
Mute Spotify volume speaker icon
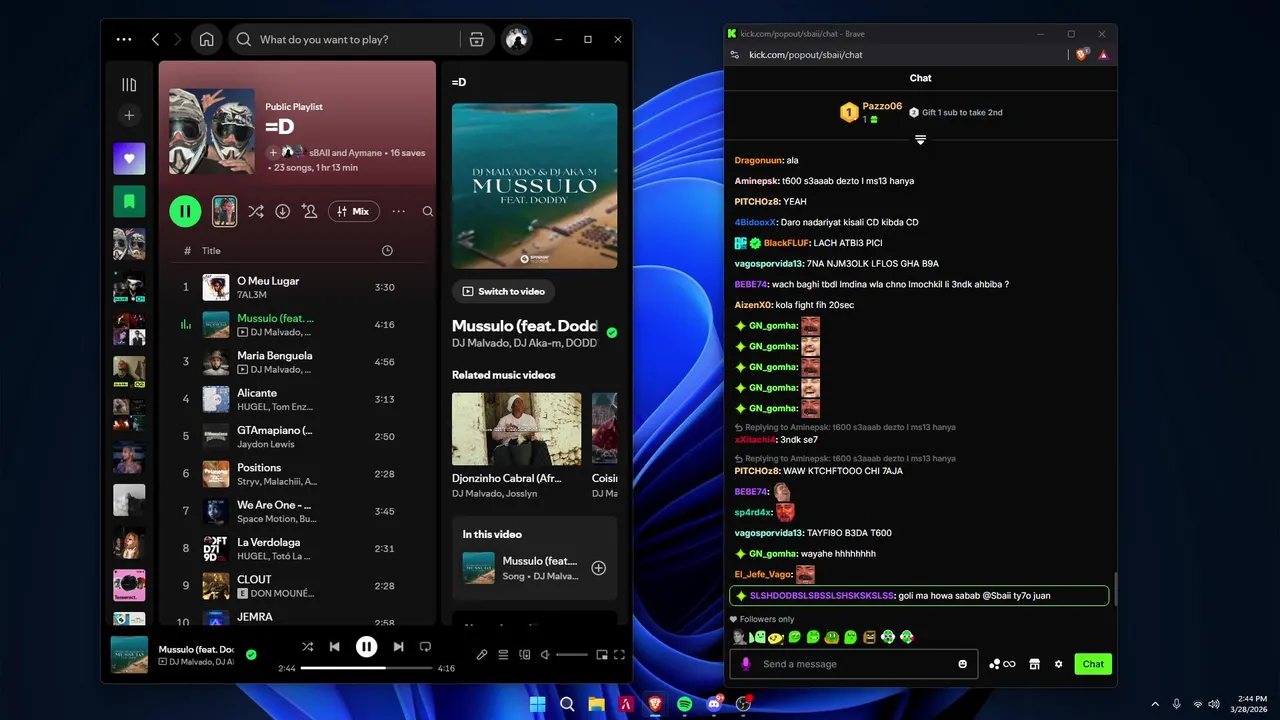(x=545, y=655)
